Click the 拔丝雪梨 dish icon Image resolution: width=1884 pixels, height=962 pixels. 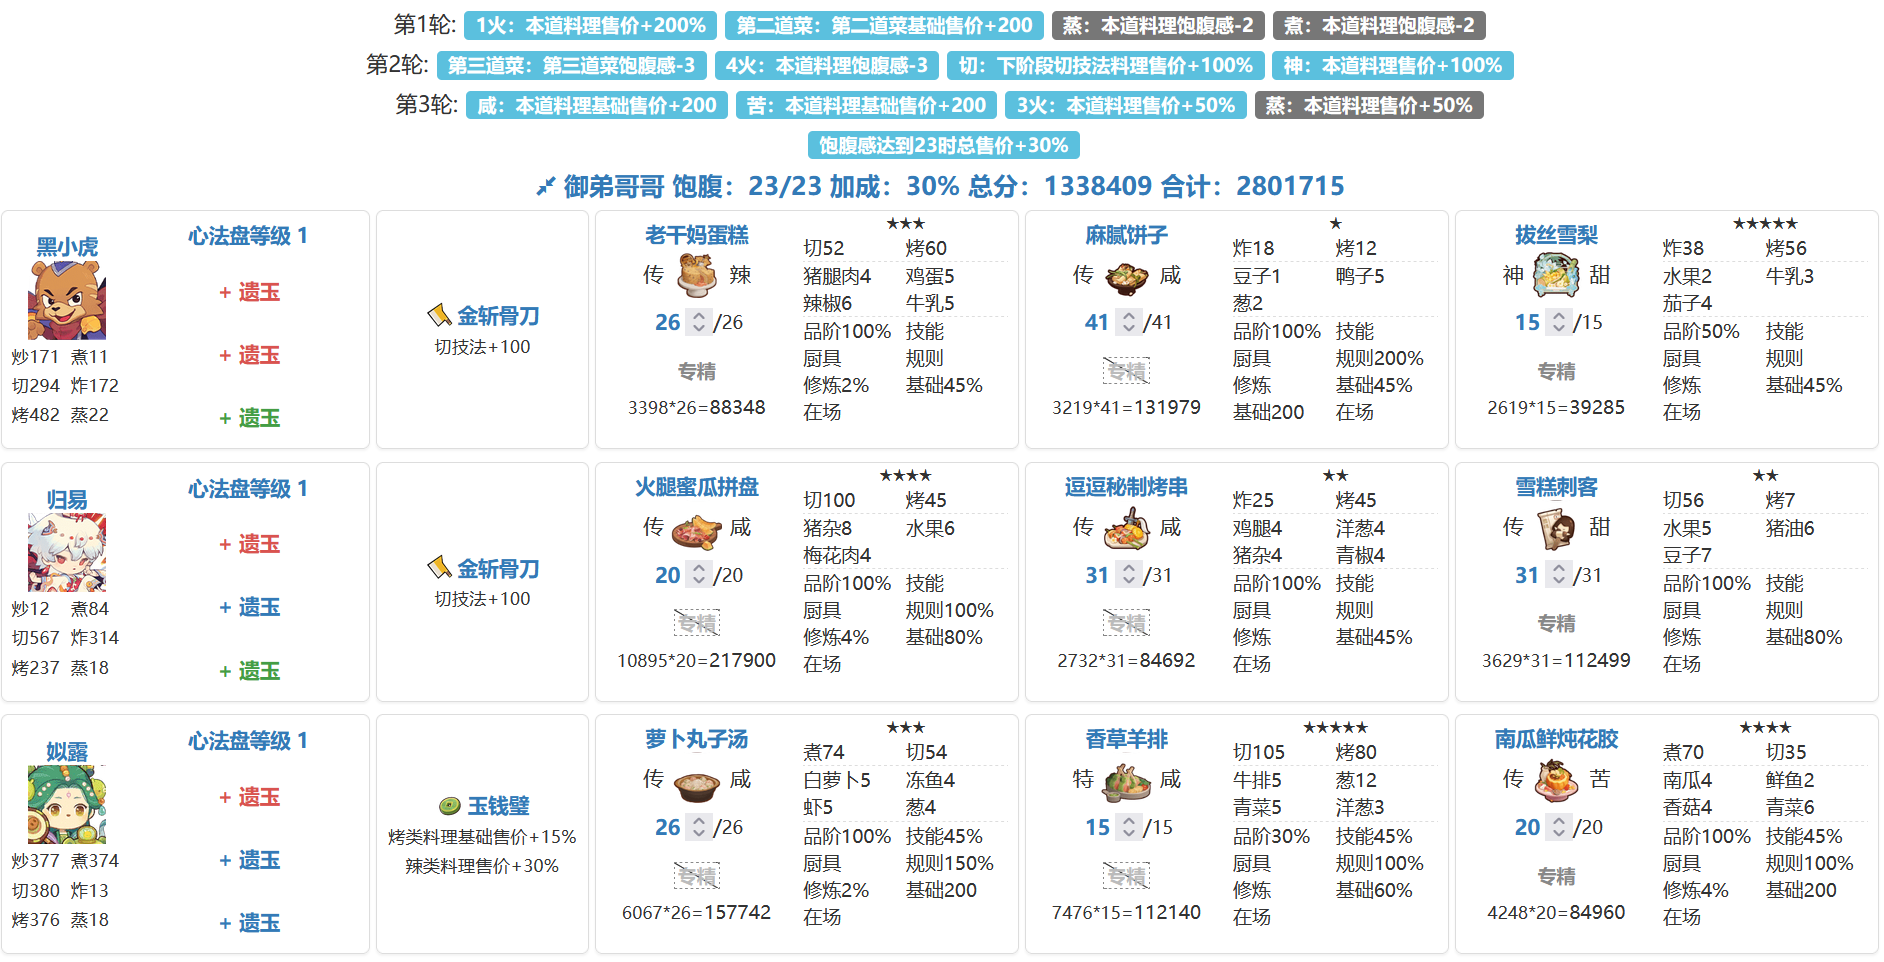(x=1557, y=275)
